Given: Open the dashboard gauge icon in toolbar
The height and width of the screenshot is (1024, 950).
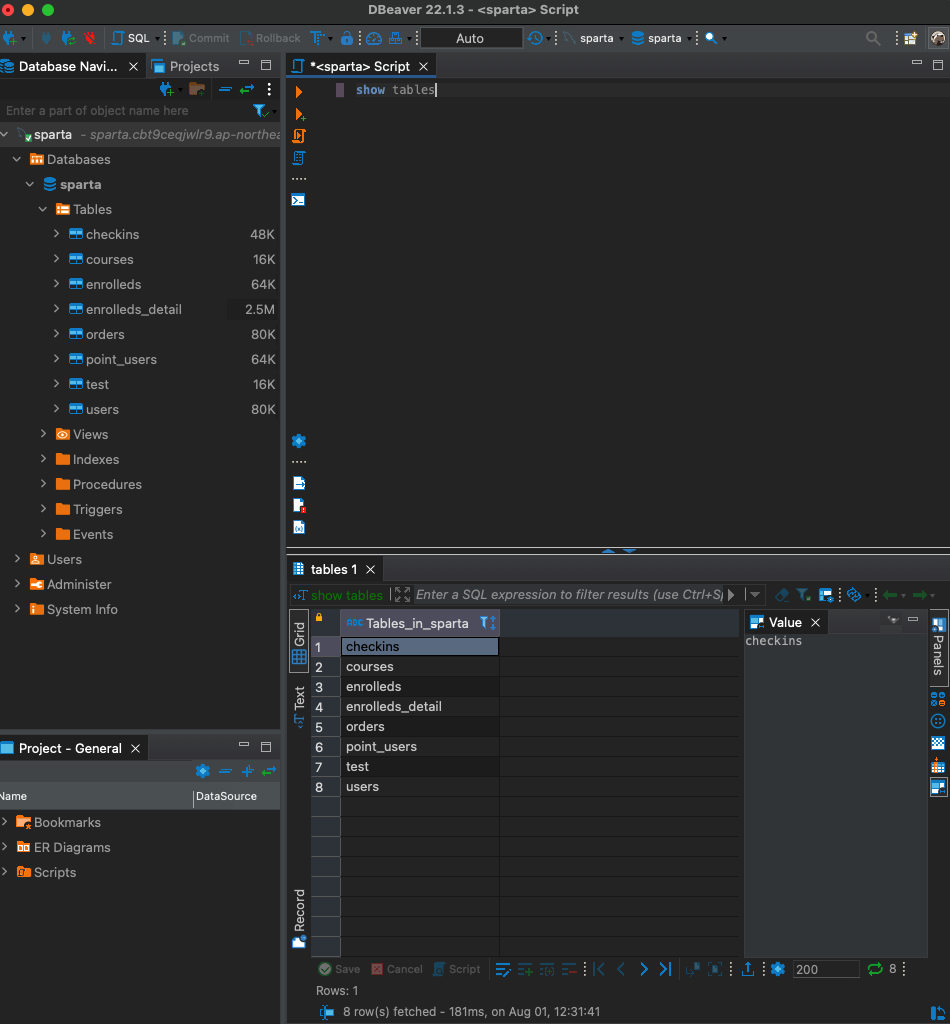Looking at the screenshot, I should tap(373, 39).
